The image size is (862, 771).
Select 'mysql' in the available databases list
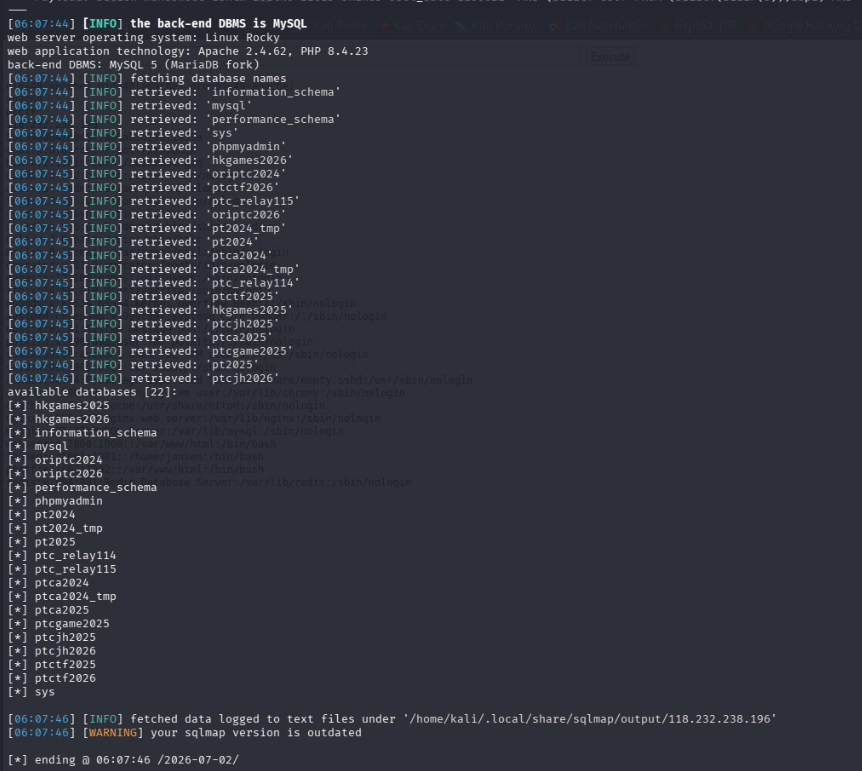point(52,447)
